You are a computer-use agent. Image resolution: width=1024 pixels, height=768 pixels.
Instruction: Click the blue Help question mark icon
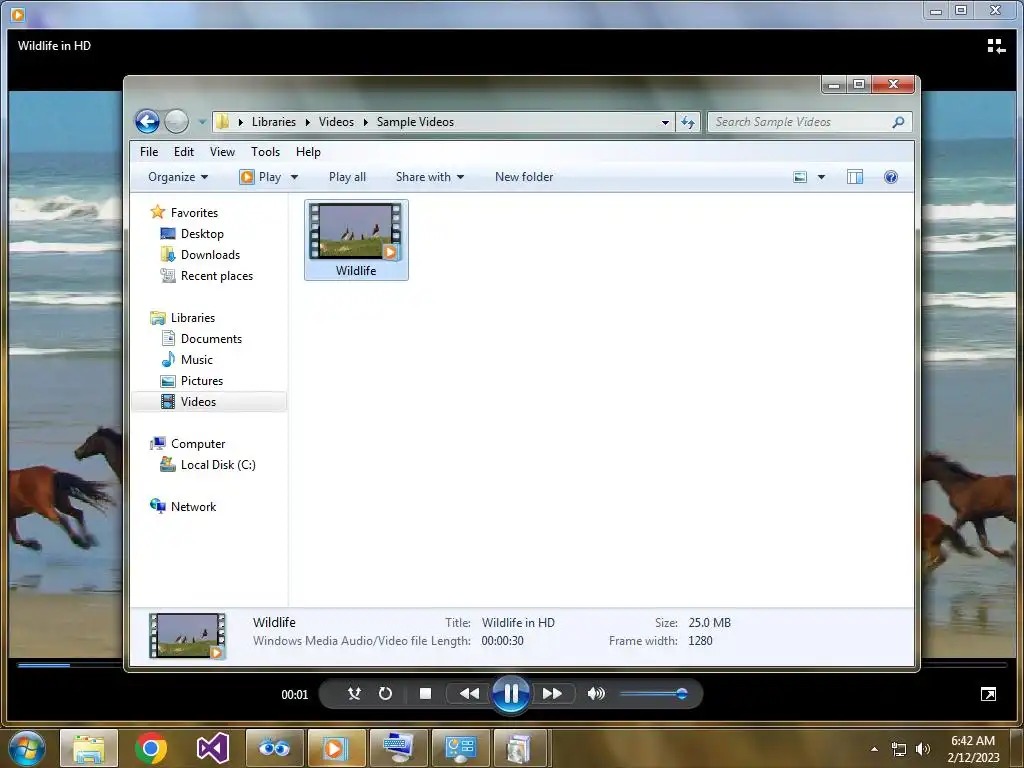pyautogui.click(x=891, y=177)
